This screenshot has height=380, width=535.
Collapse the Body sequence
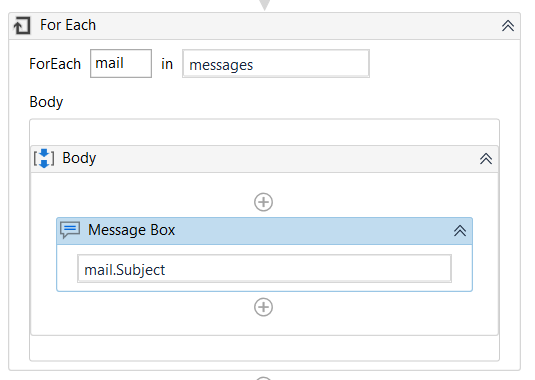coord(486,159)
